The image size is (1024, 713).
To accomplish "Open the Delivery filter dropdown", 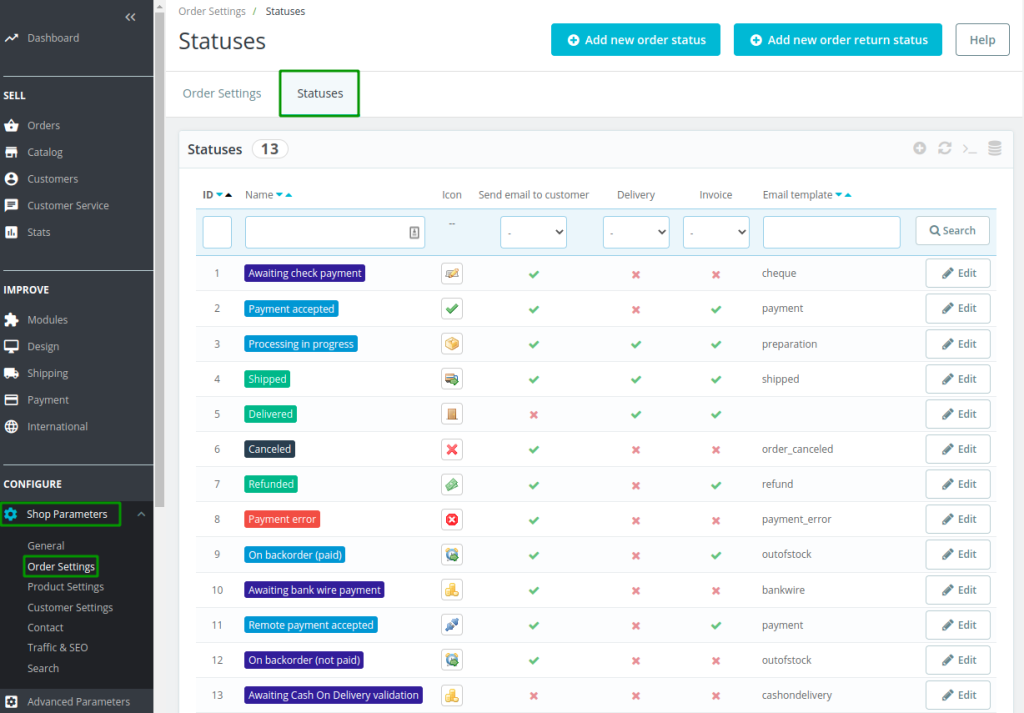I will tap(636, 230).
